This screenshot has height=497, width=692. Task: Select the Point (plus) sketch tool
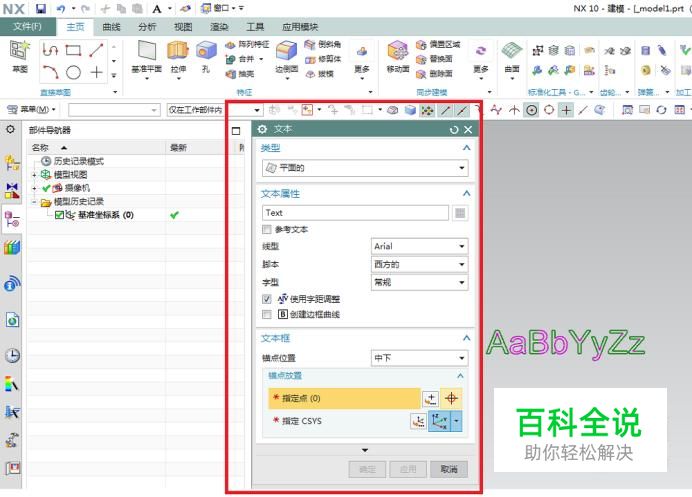pyautogui.click(x=96, y=72)
